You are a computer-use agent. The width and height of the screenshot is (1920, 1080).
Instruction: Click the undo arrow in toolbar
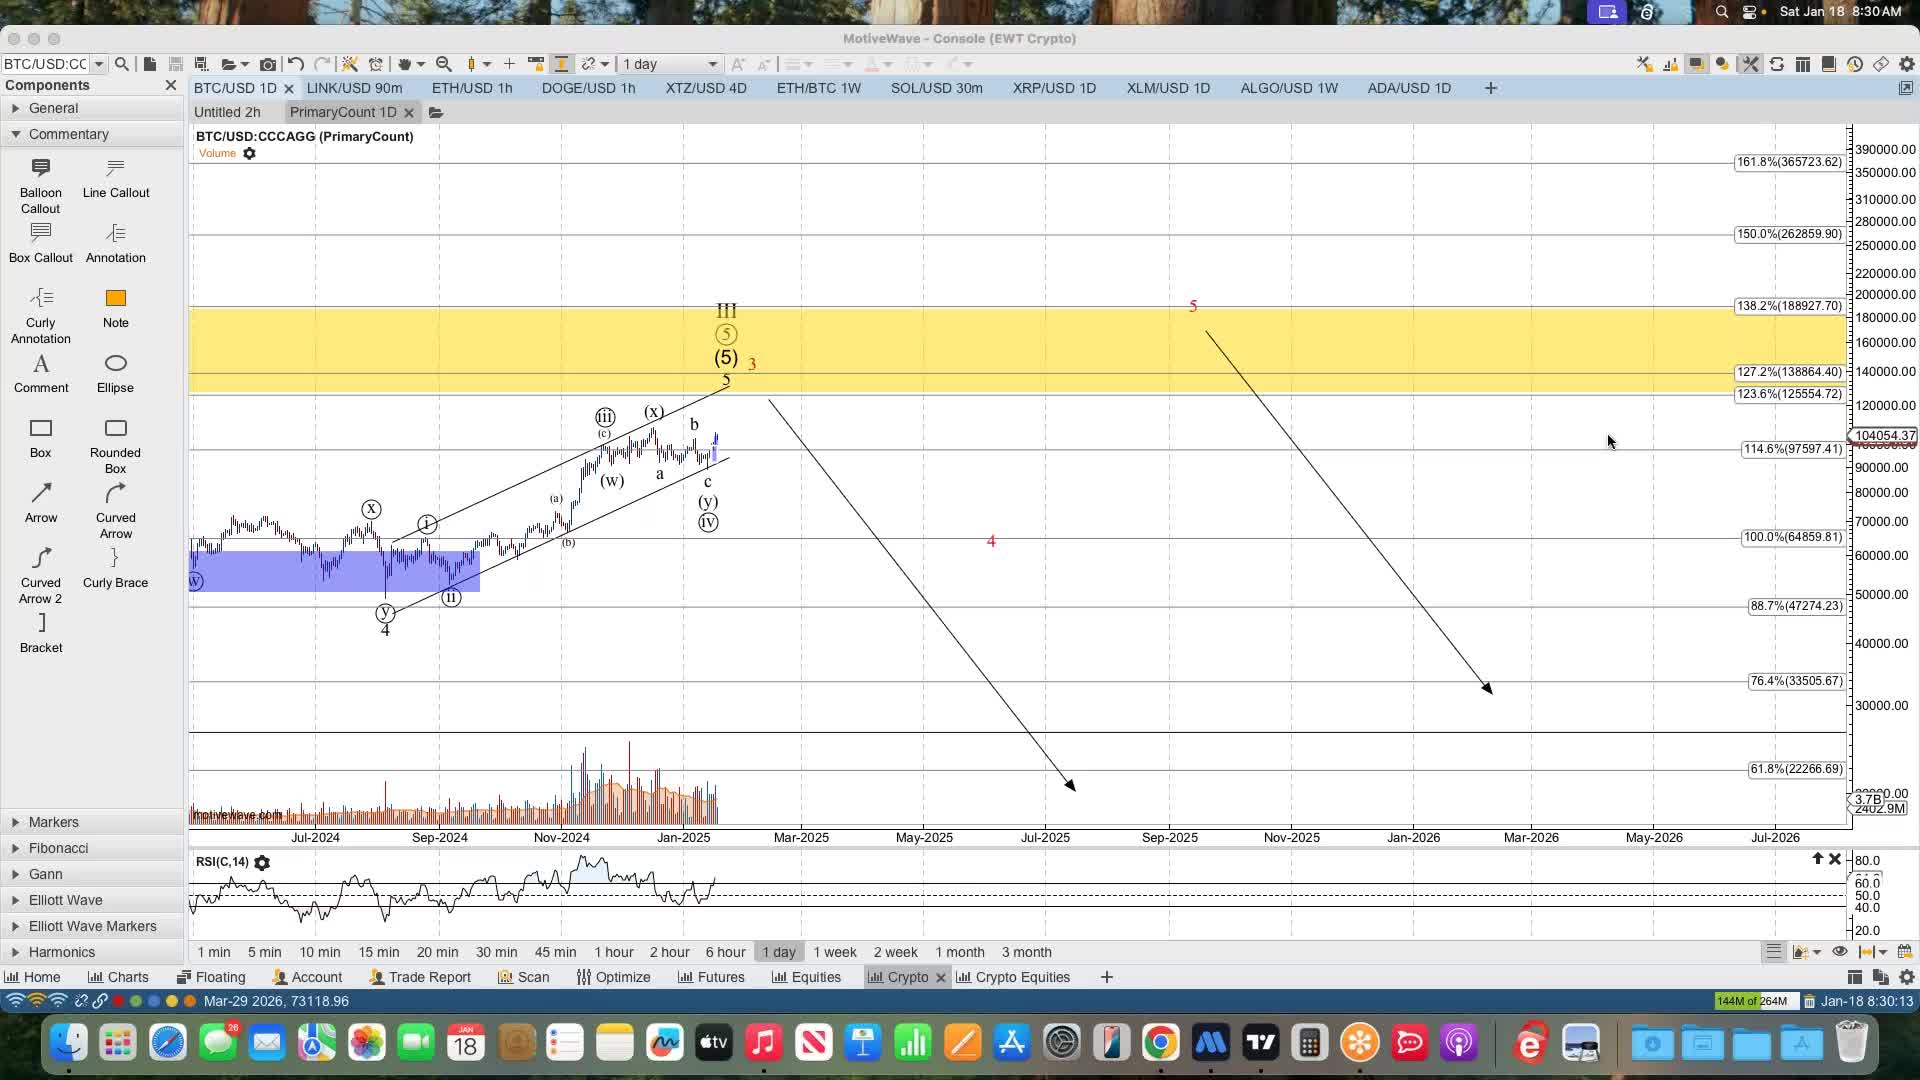(x=296, y=64)
